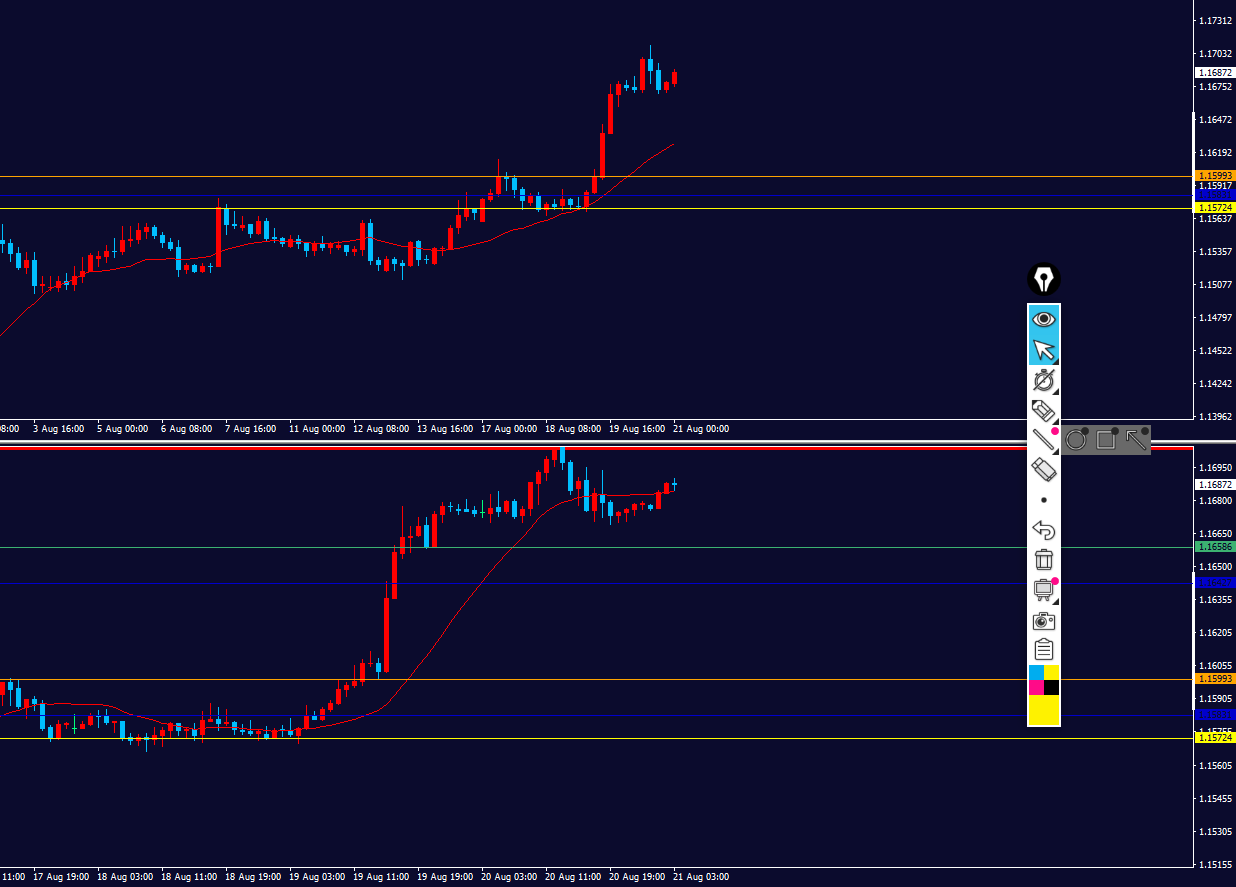Pick the small yellow color swatch

[x=1052, y=672]
